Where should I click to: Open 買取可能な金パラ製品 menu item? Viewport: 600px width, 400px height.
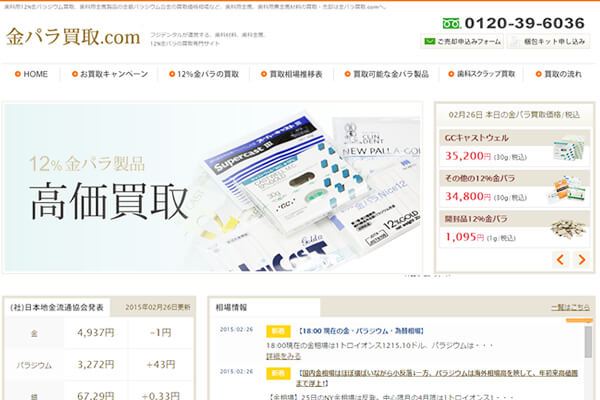tap(386, 74)
